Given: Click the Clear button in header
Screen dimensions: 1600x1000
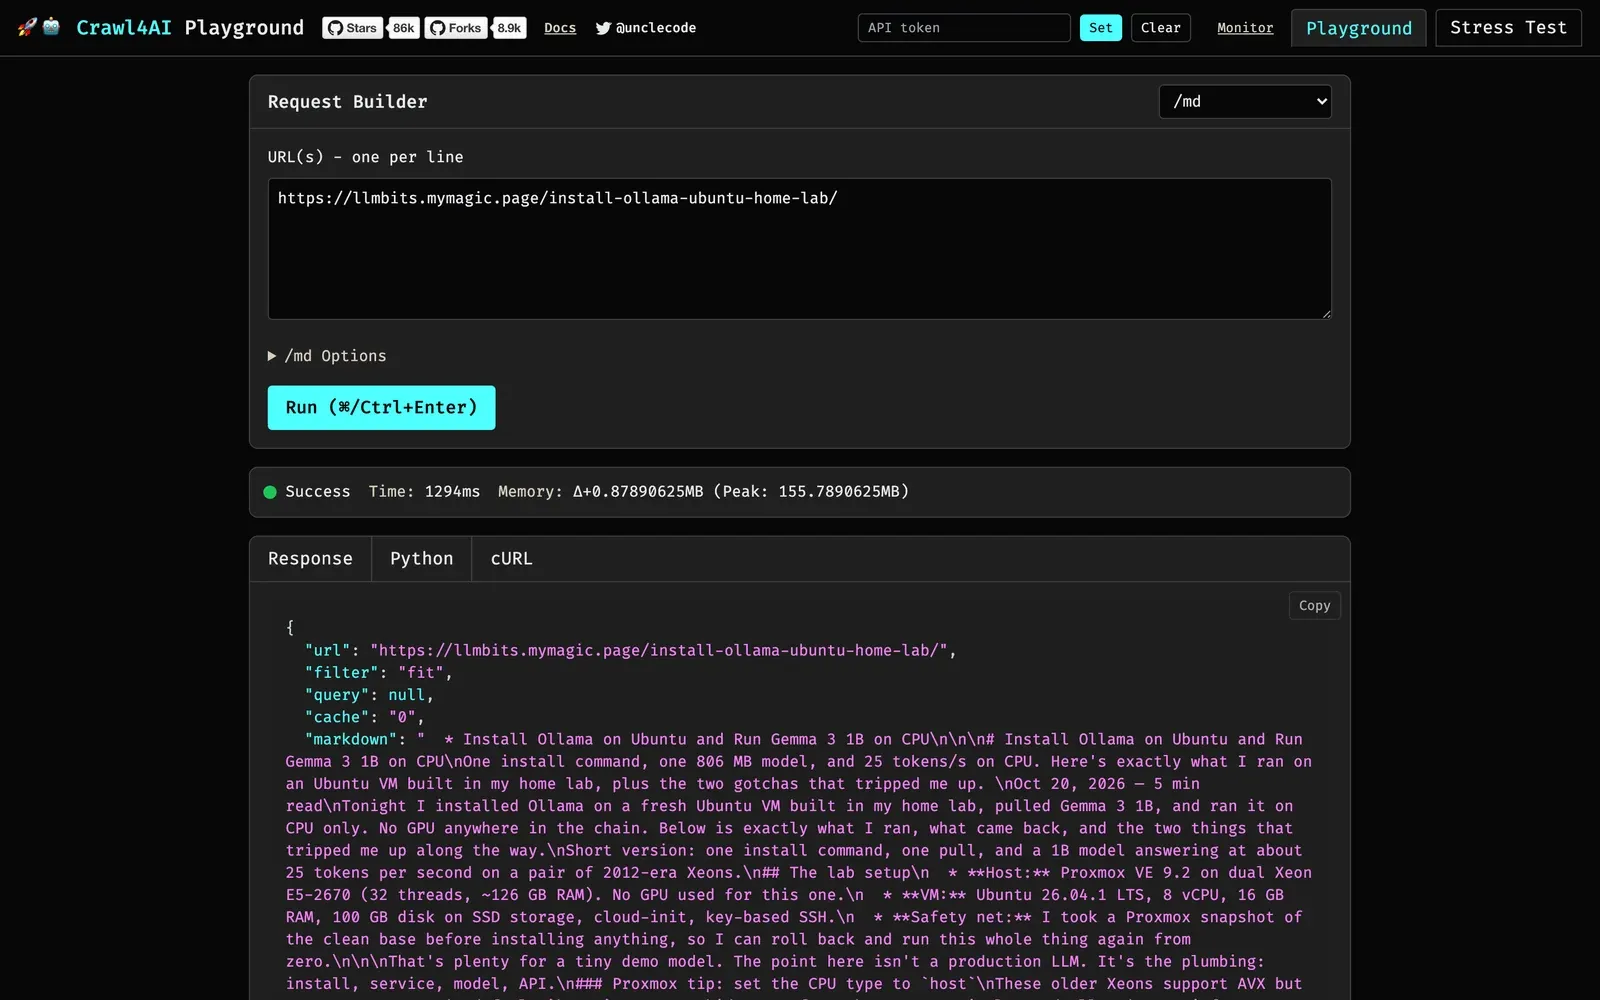Looking at the screenshot, I should [1161, 28].
